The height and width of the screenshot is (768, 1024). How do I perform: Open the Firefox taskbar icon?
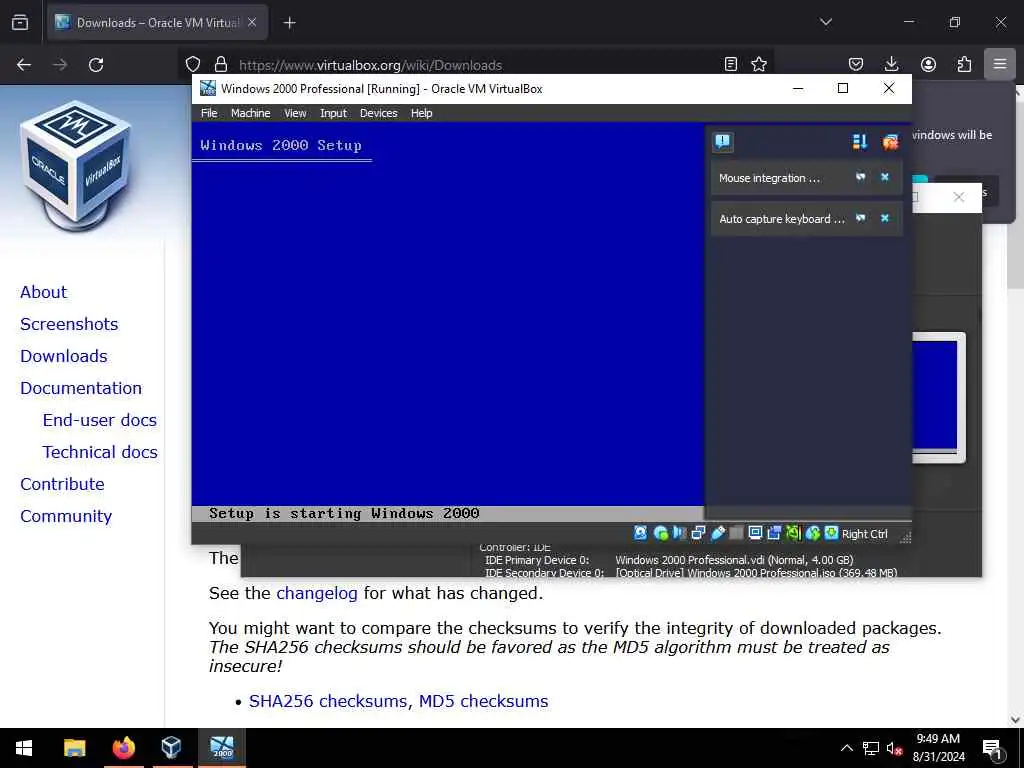coord(123,747)
